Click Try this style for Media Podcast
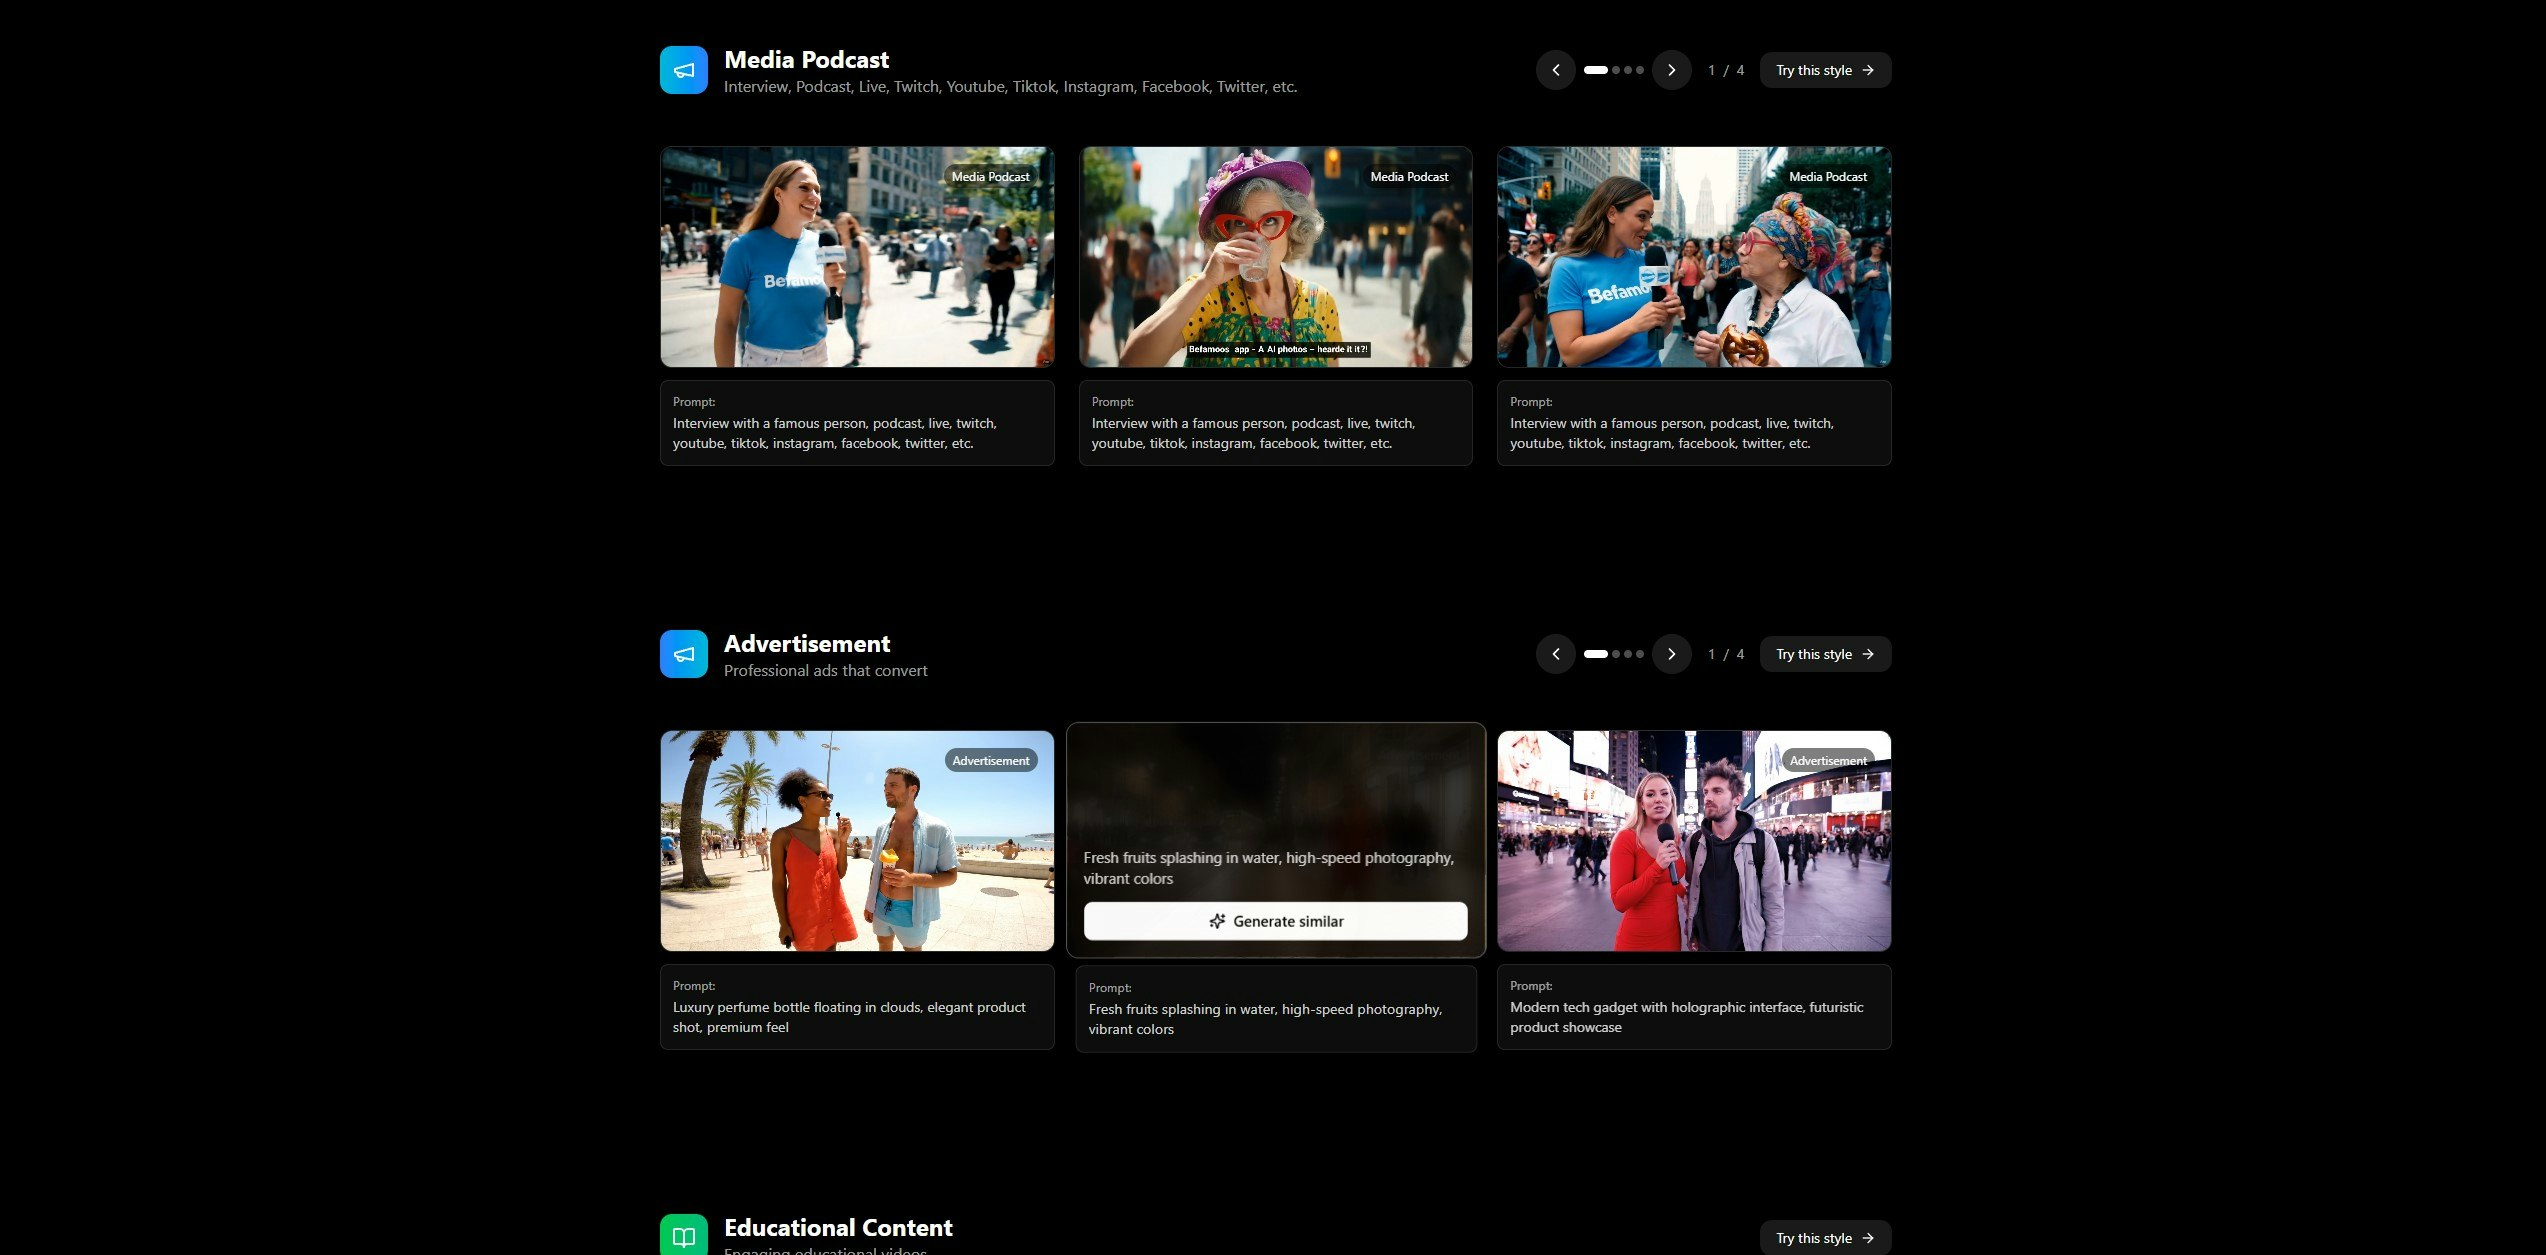The image size is (2546, 1255). click(x=1825, y=70)
